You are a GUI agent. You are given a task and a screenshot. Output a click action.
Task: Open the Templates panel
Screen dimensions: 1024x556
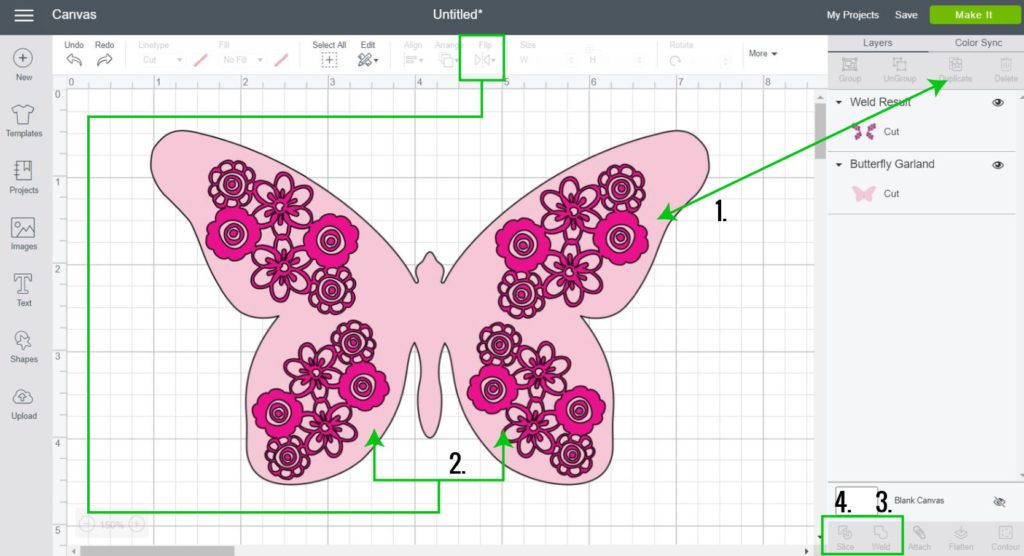(24, 121)
